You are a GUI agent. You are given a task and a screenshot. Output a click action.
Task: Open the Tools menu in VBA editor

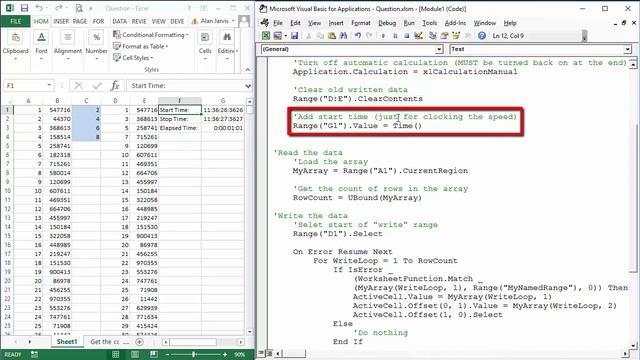coord(429,23)
